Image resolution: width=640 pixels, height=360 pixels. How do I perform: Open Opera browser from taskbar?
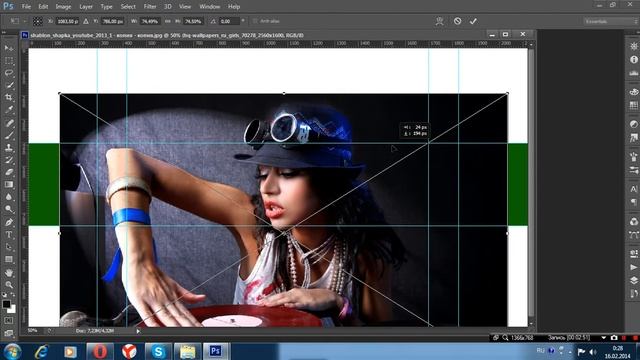pos(100,351)
